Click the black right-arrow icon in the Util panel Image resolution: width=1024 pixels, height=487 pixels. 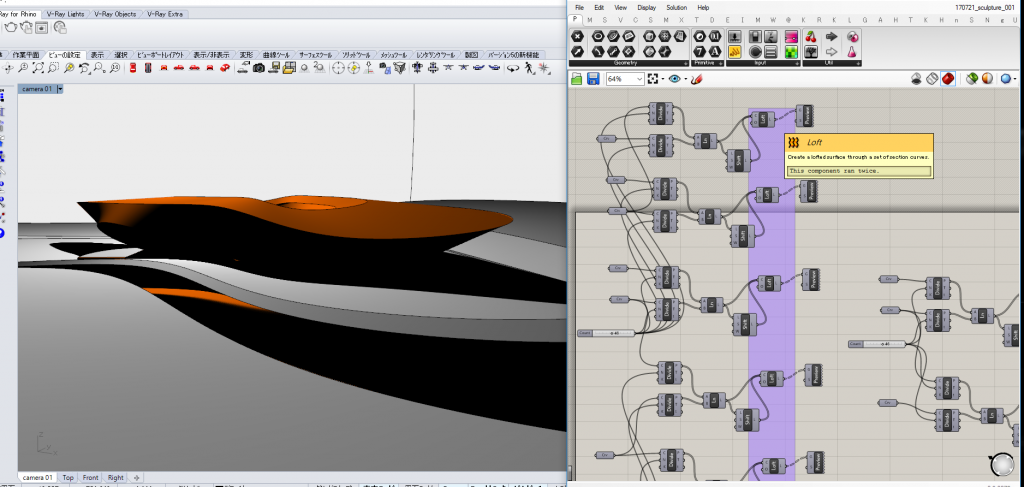click(x=832, y=36)
